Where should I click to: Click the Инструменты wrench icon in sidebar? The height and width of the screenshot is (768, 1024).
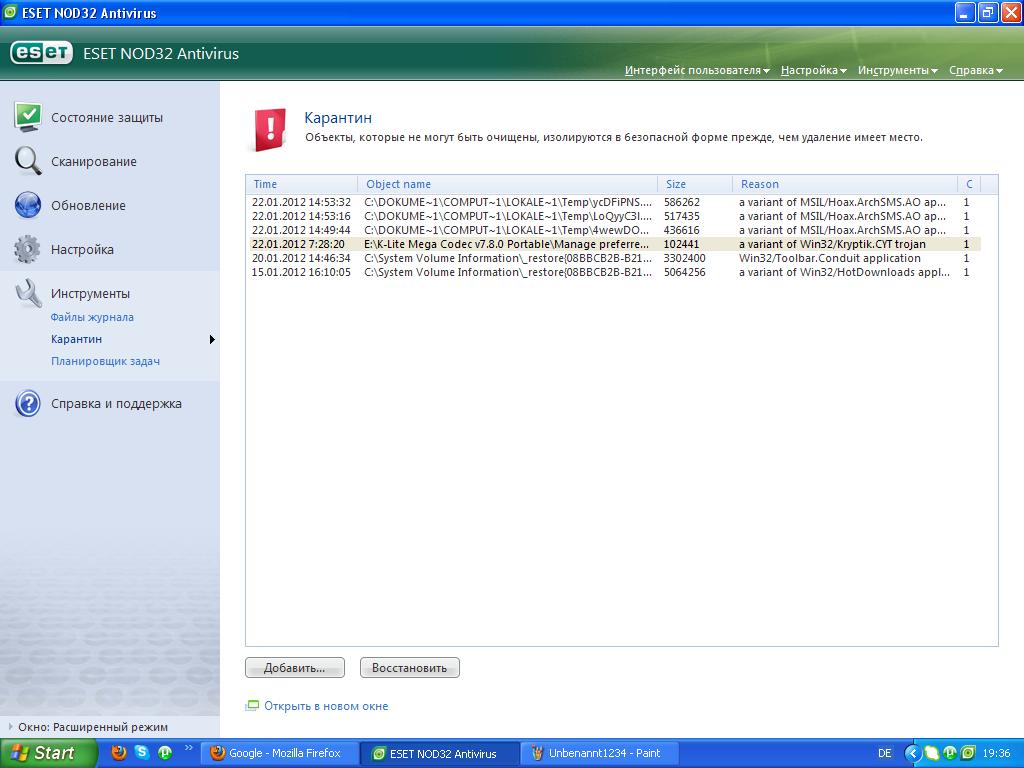pos(28,293)
